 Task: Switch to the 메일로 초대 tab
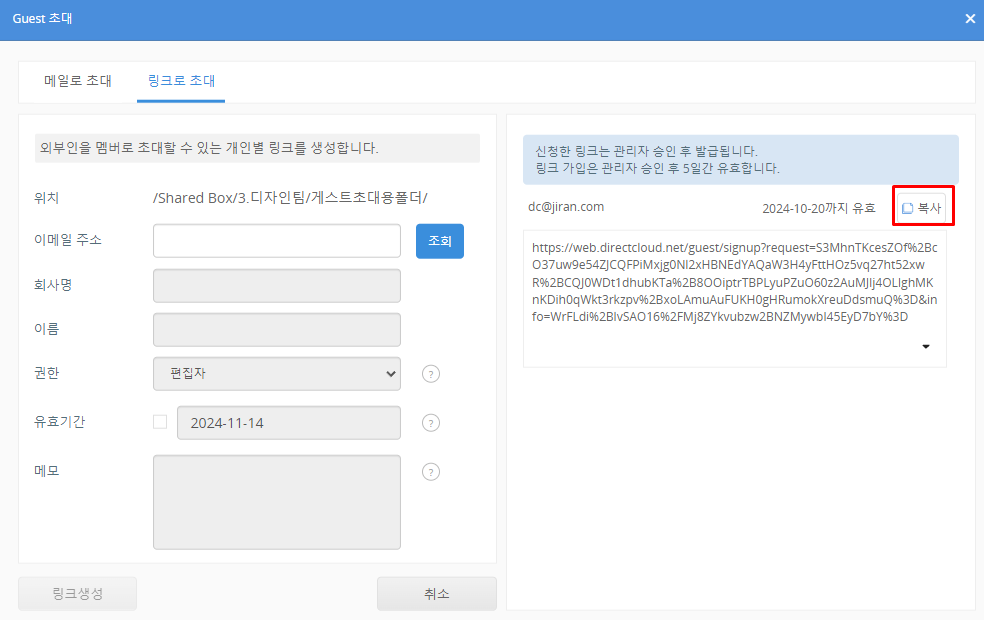78,81
